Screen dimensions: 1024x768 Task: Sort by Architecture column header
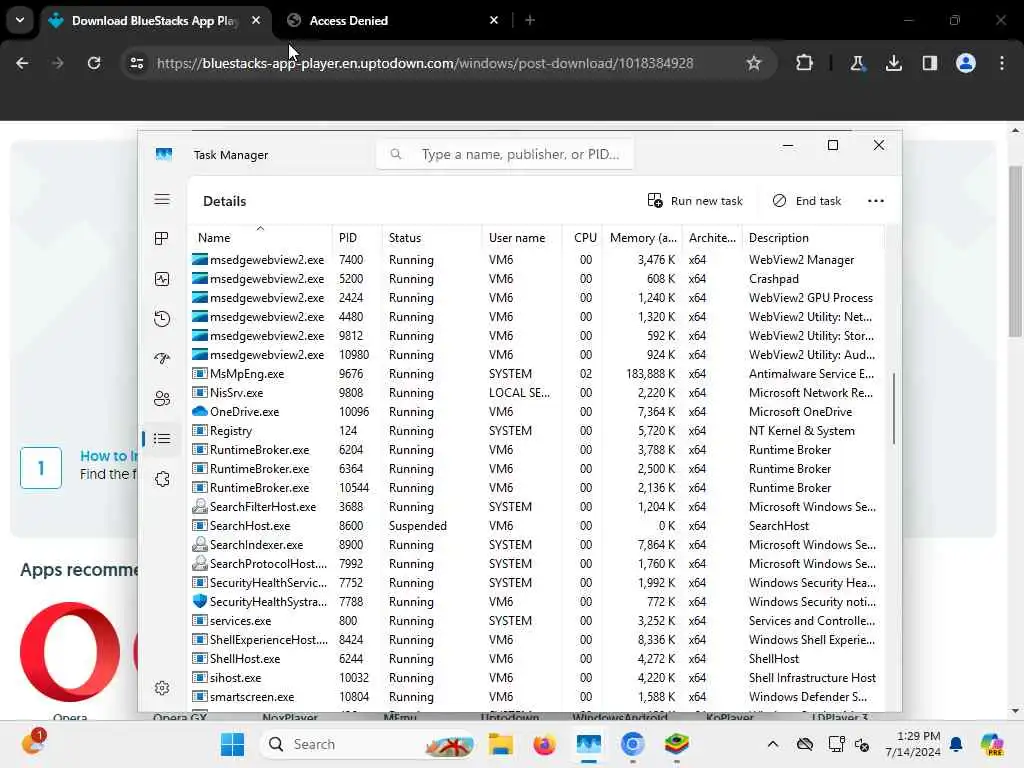[712, 238]
